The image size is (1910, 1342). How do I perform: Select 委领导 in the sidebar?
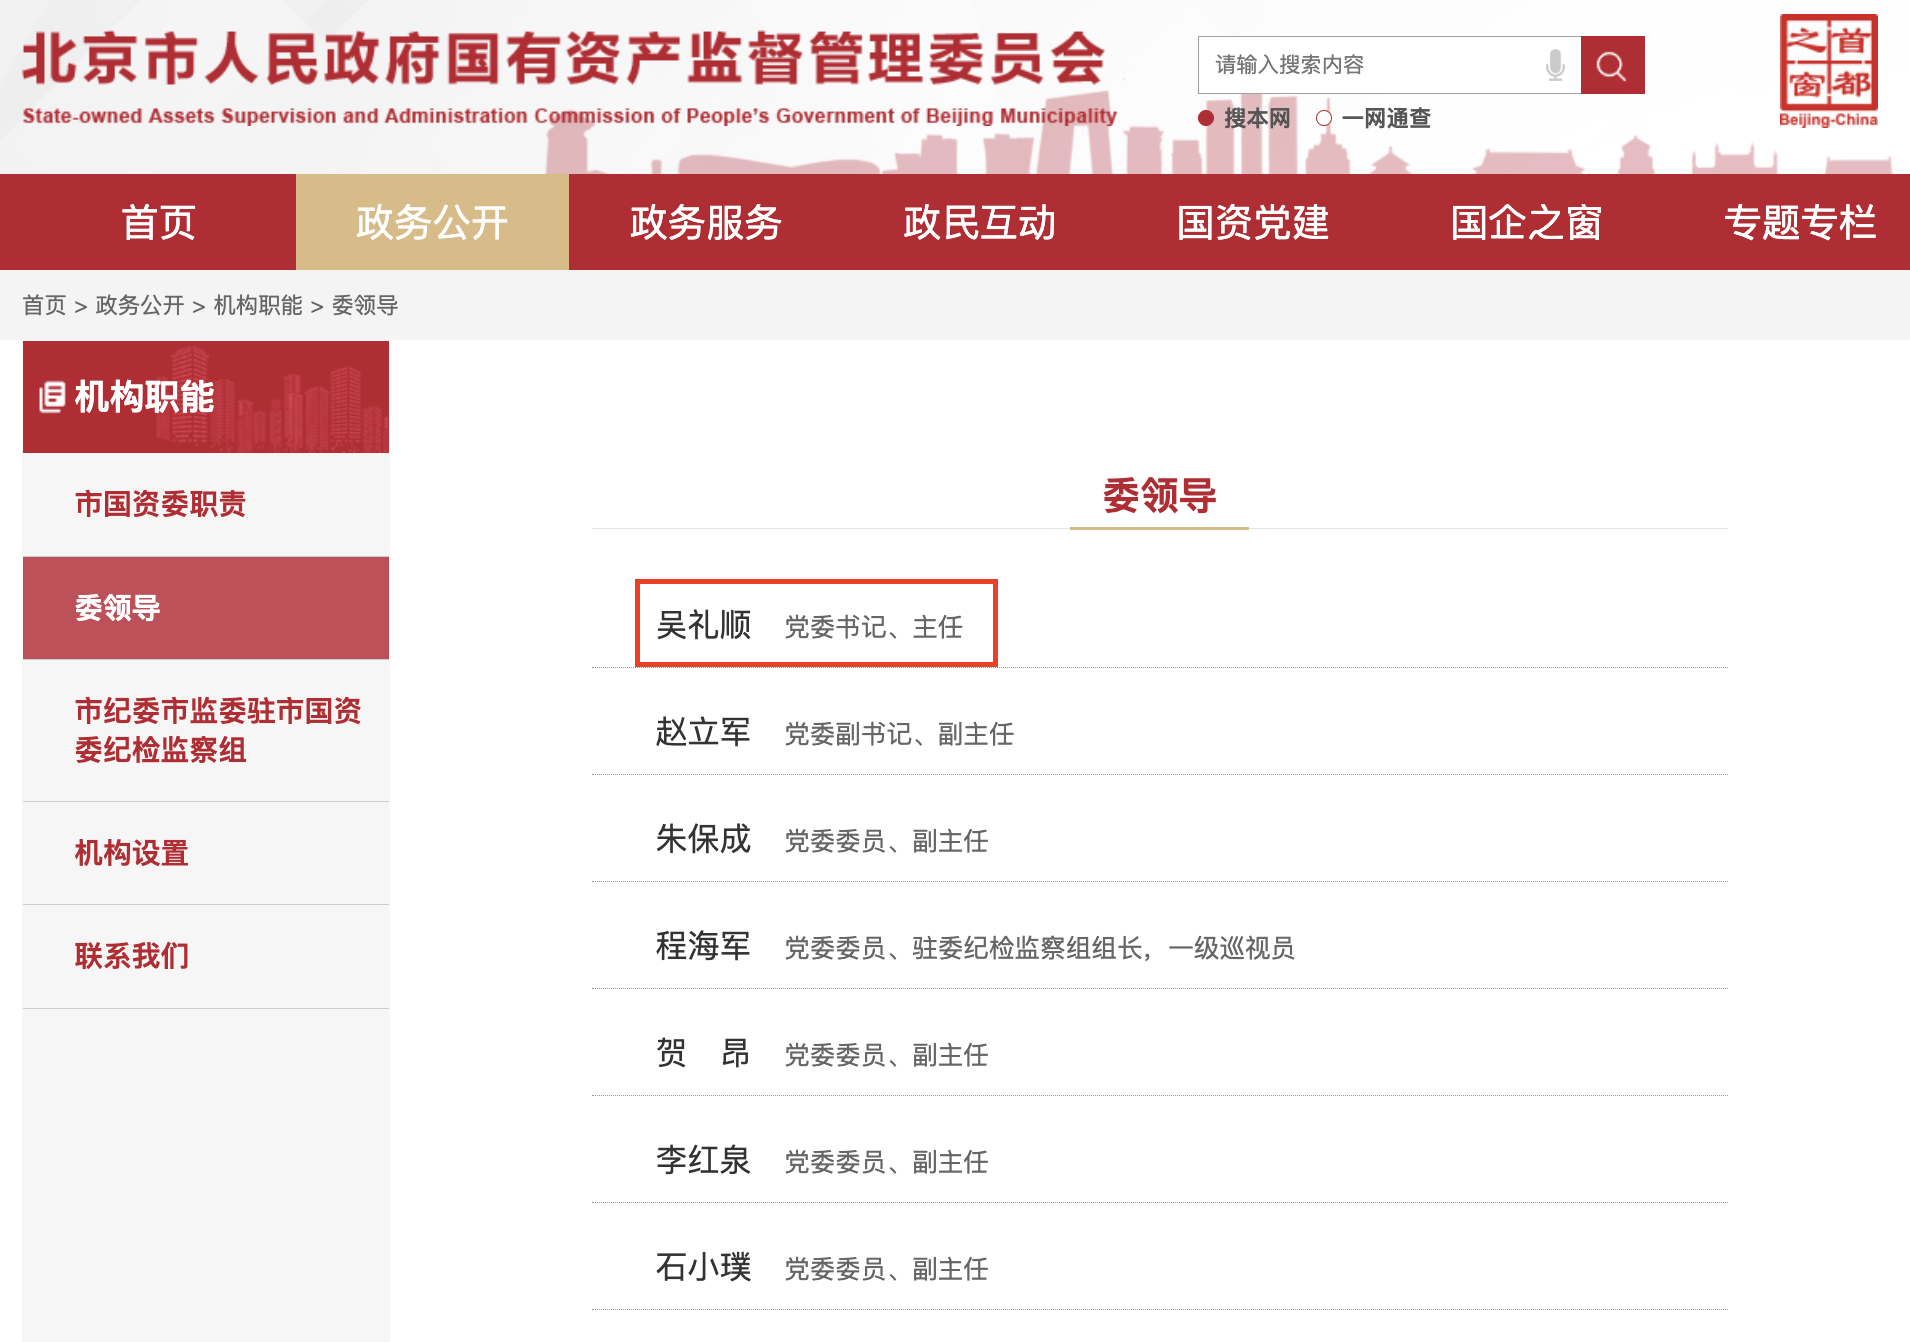[118, 608]
